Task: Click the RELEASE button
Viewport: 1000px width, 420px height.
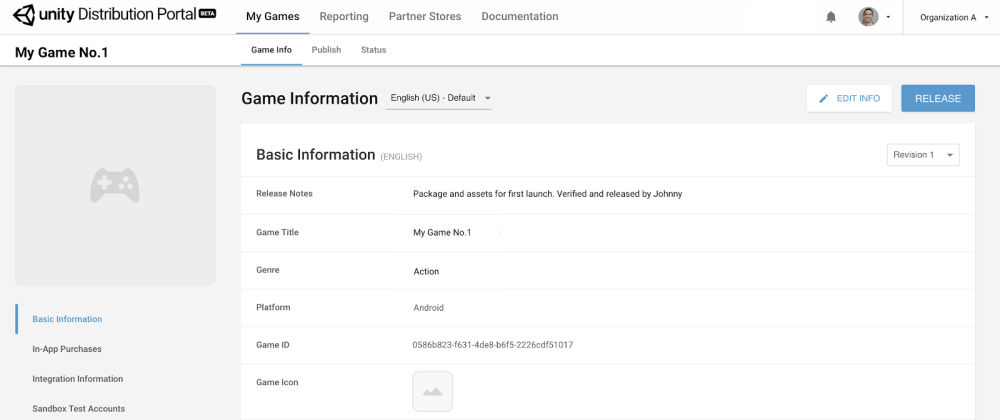Action: (x=938, y=98)
